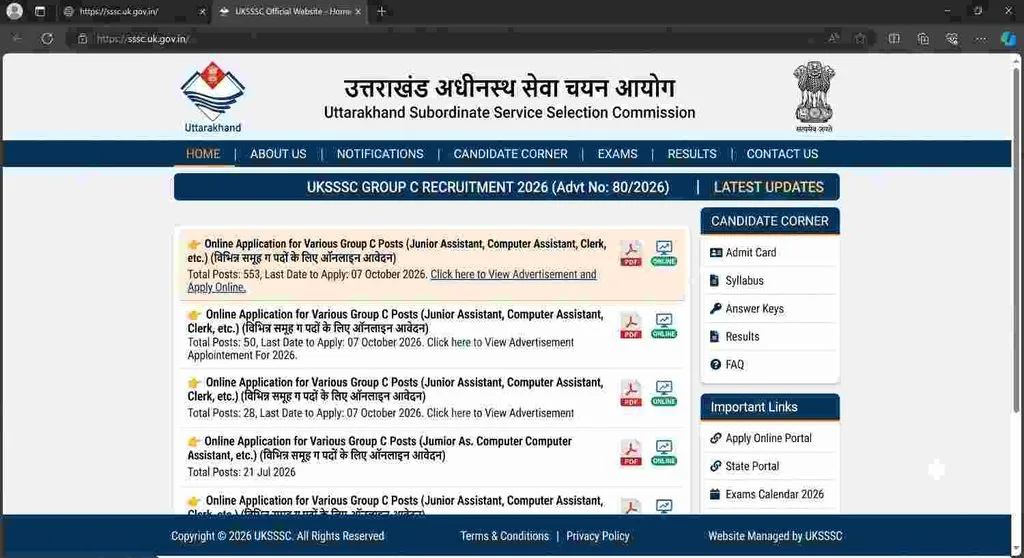This screenshot has width=1024, height=558.
Task: Click 'Copyright © 2026 UKSSSC. All Rights Reserved' text
Action: [x=278, y=536]
